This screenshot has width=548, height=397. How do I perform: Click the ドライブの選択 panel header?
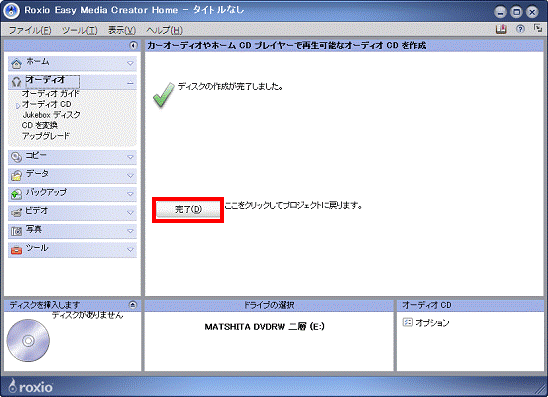269,305
